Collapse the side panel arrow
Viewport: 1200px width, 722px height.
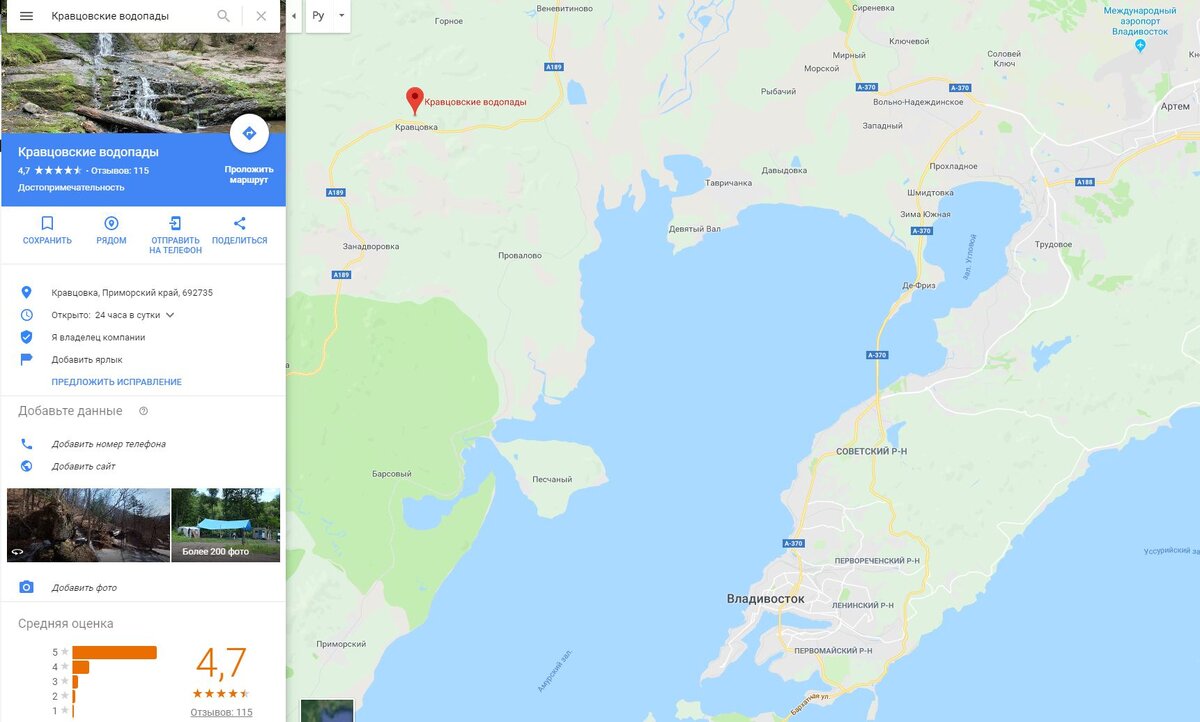tap(293, 16)
